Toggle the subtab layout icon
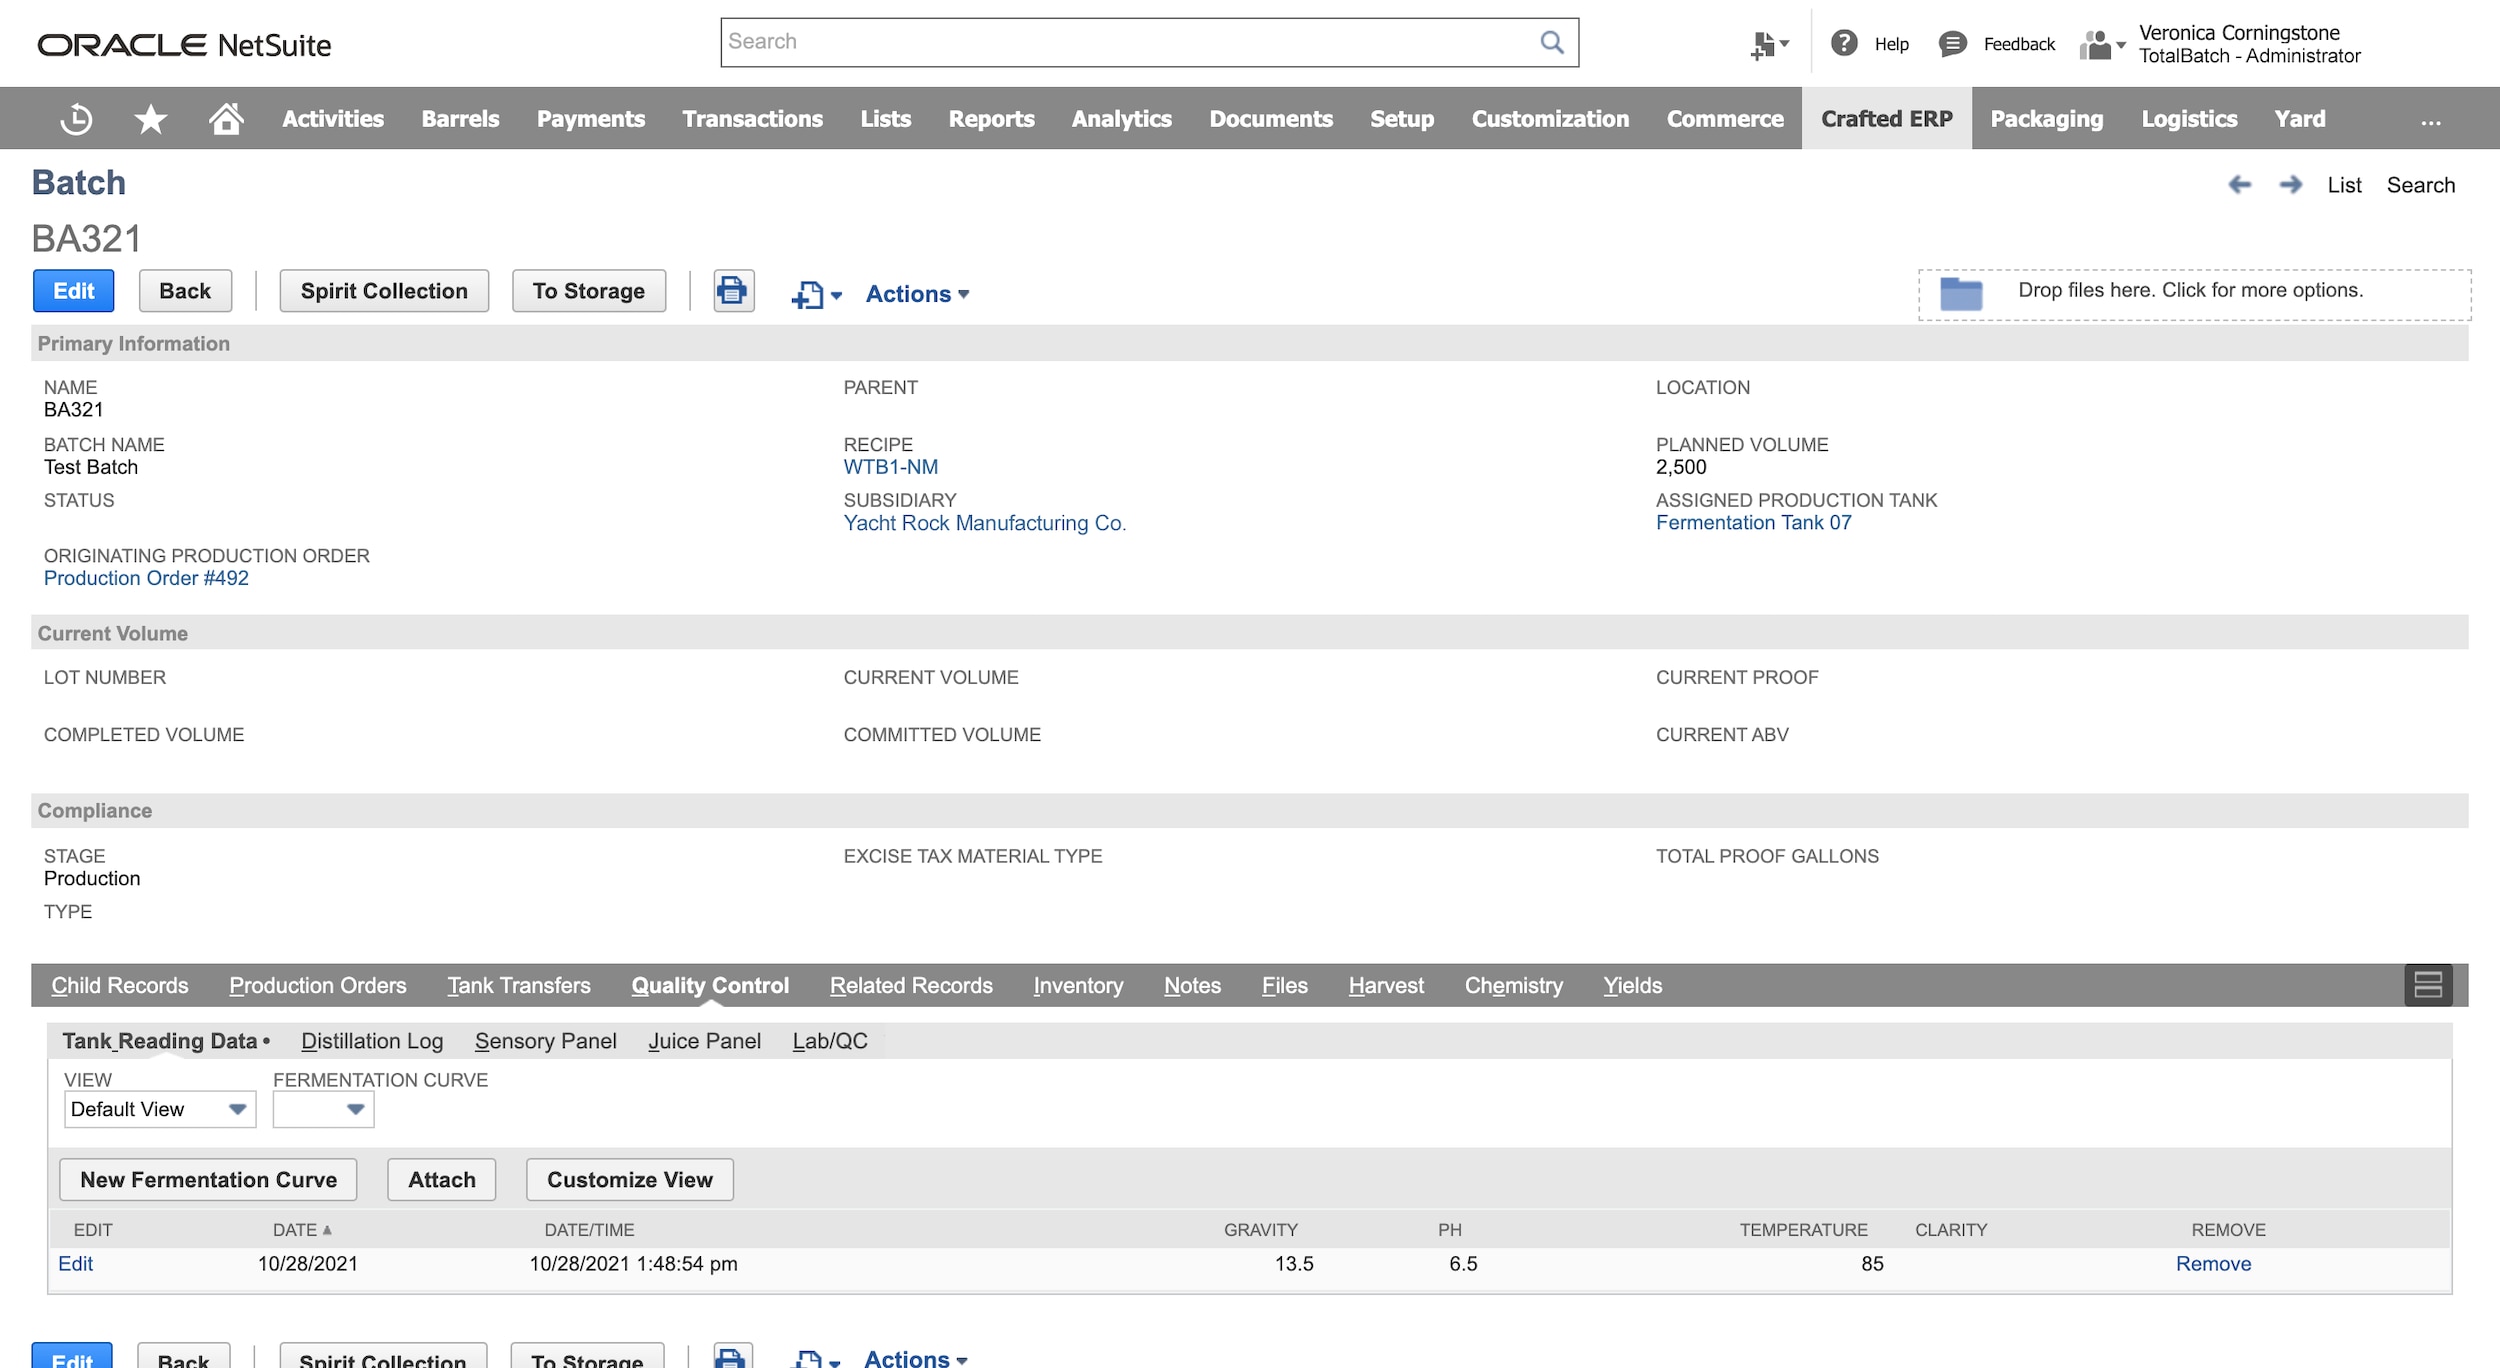 [x=2427, y=985]
